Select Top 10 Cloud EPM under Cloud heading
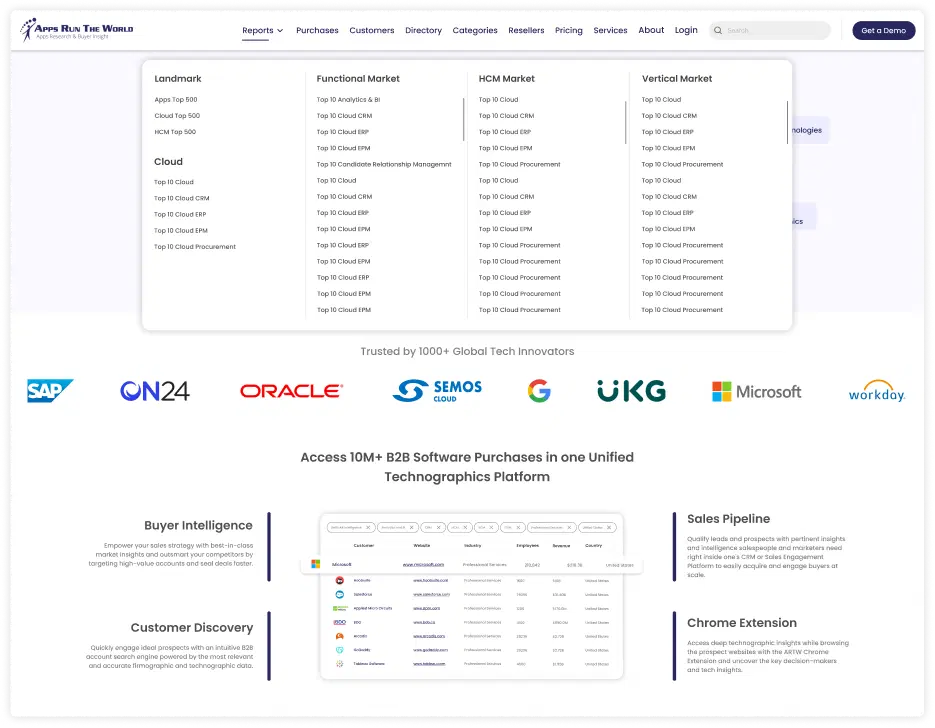Image resolution: width=935 pixels, height=728 pixels. tap(181, 230)
